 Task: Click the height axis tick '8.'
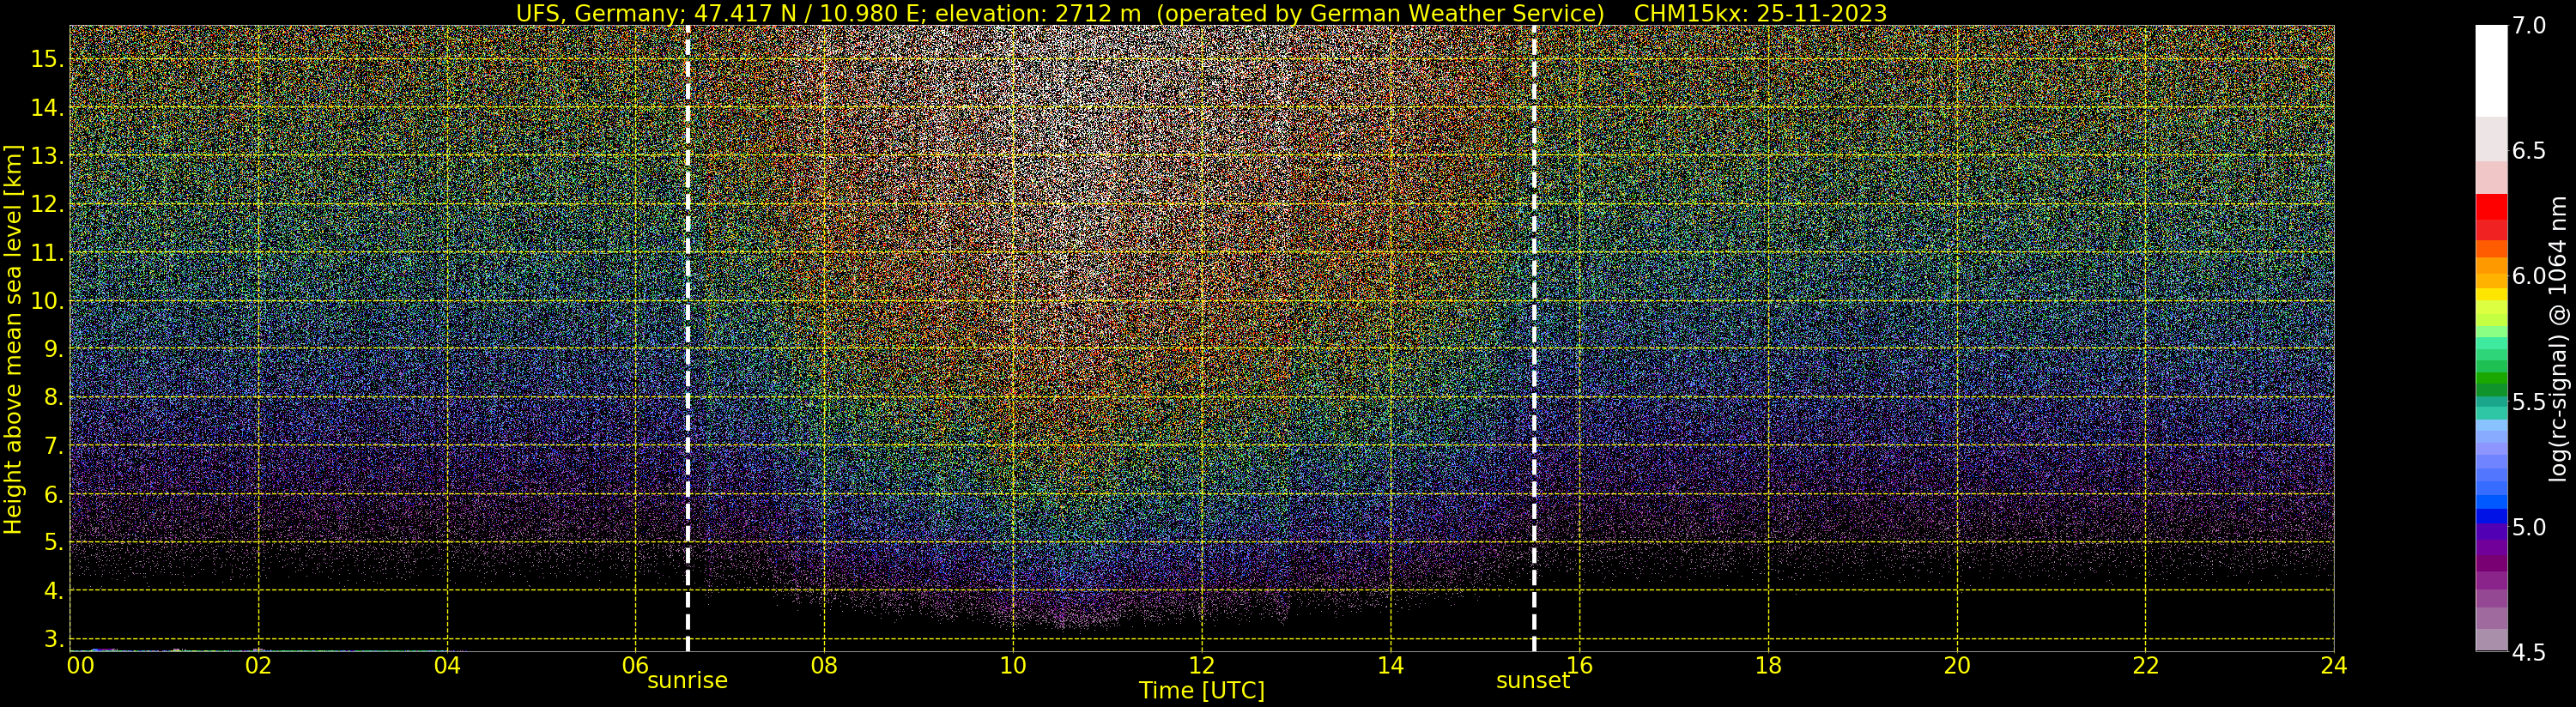coord(52,398)
